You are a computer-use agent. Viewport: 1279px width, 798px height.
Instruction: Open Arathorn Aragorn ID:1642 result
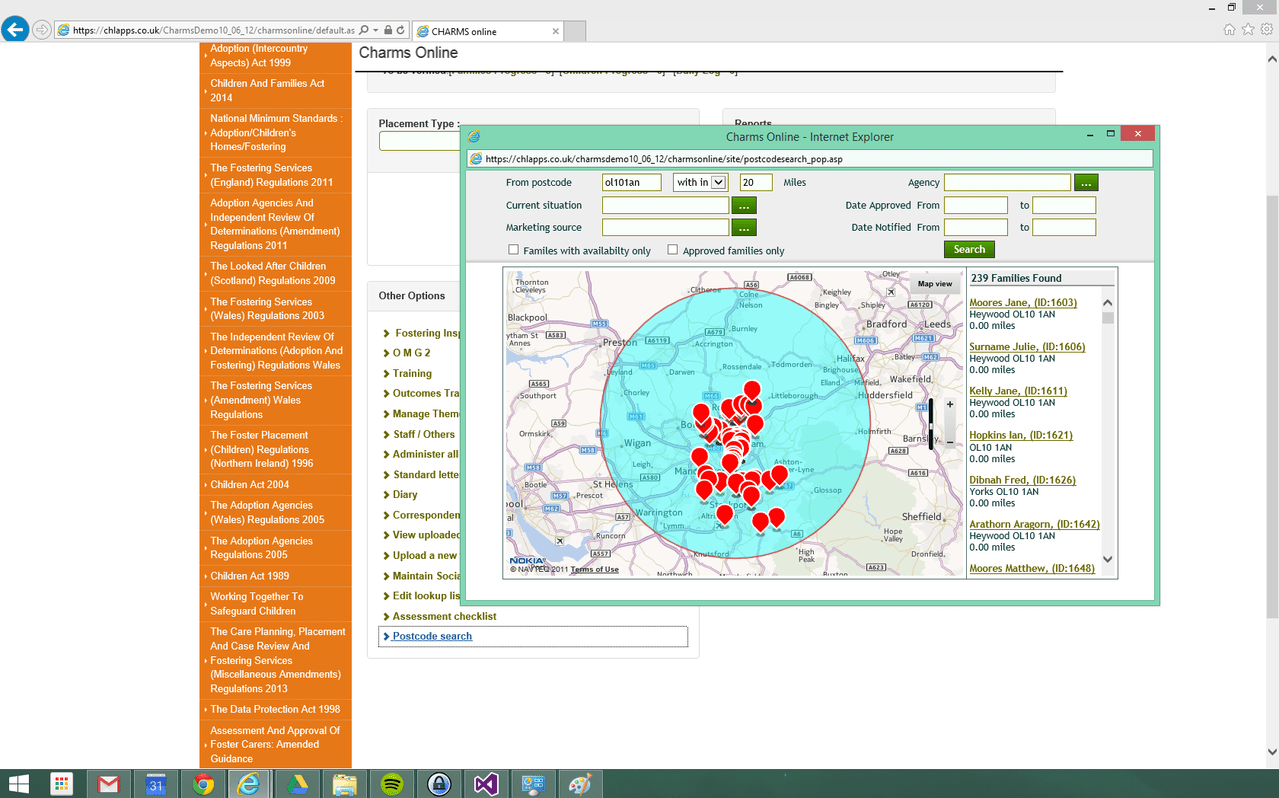[x=1034, y=524]
